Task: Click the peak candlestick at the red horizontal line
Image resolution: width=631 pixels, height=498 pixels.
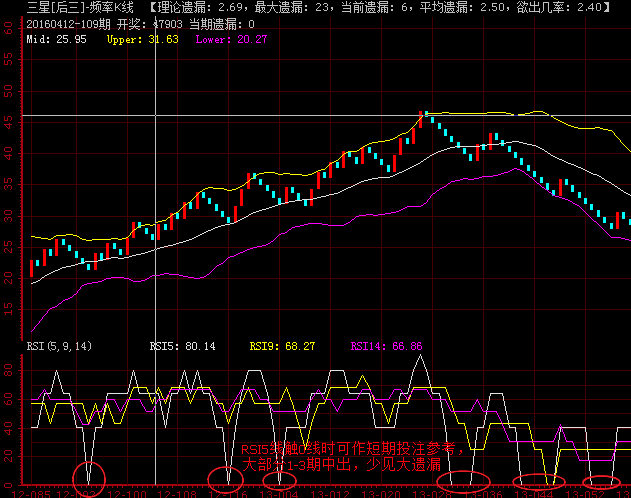Action: (x=423, y=117)
